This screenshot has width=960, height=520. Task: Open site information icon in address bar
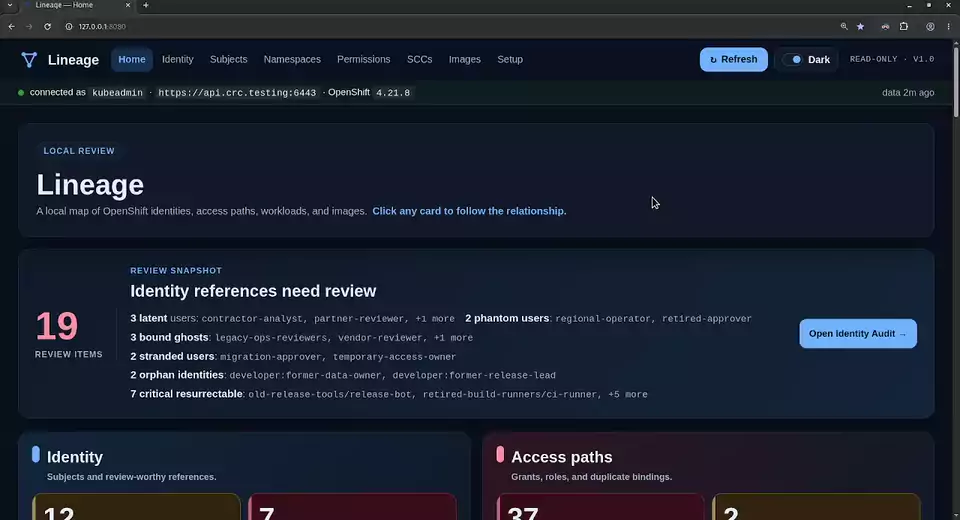pyautogui.click(x=69, y=26)
